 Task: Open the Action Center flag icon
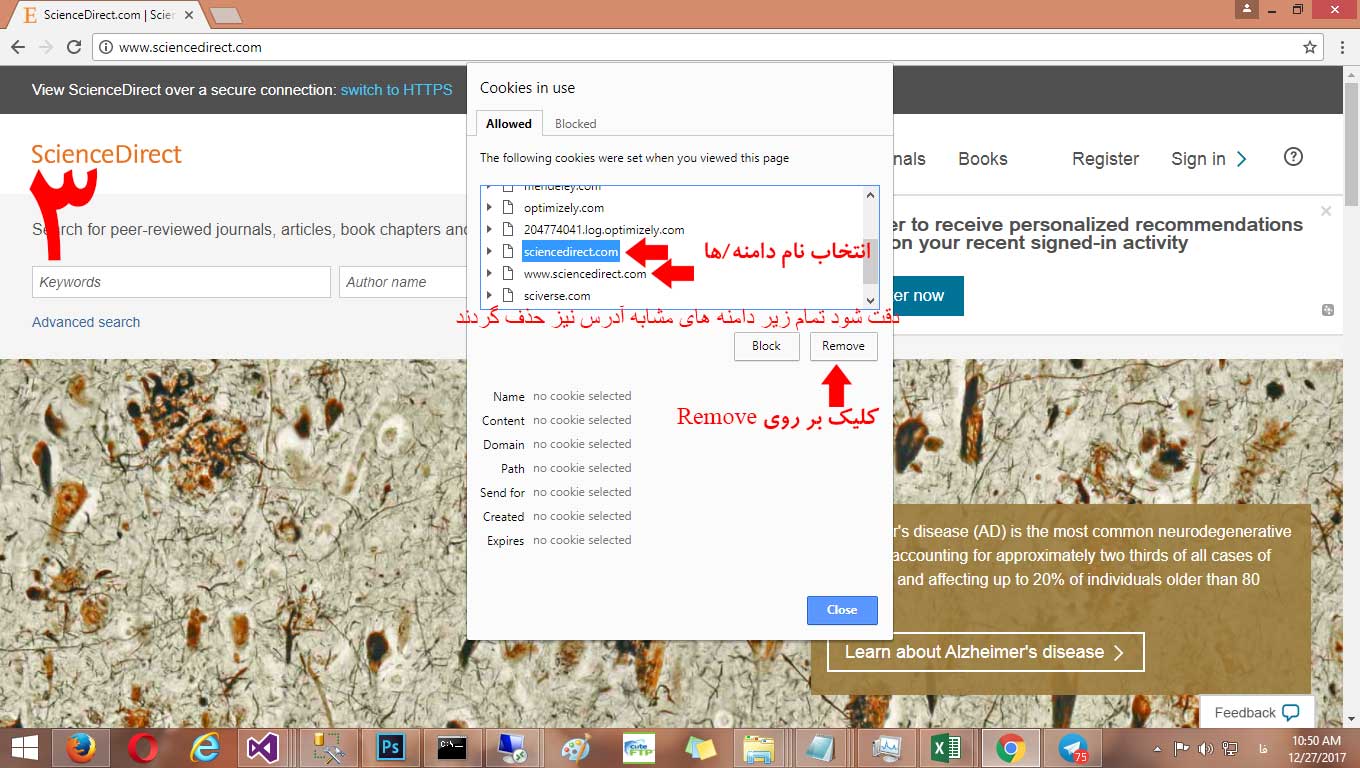tap(1181, 748)
